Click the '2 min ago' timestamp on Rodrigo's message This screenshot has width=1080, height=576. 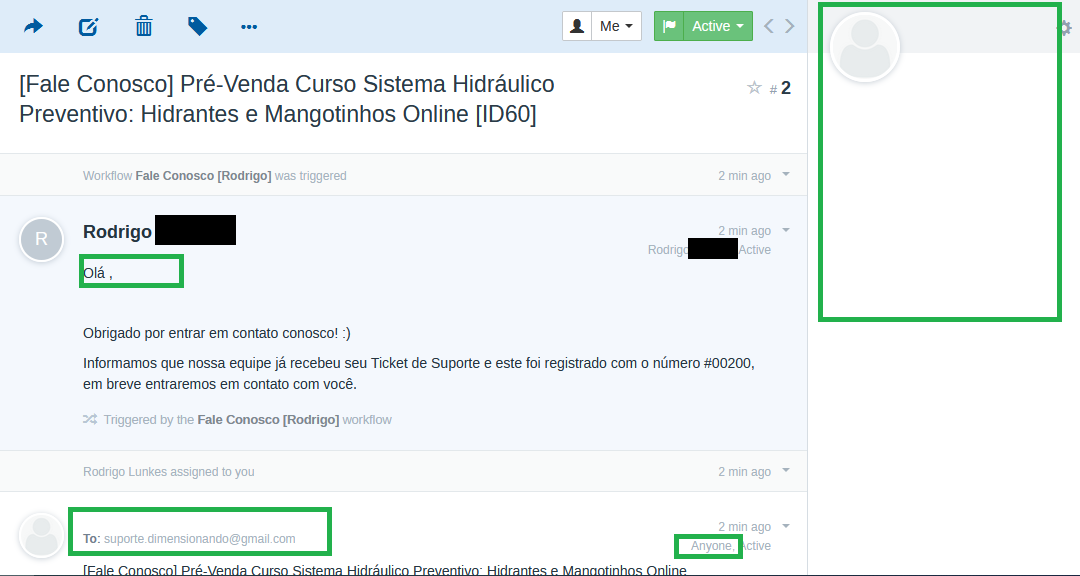pos(745,231)
